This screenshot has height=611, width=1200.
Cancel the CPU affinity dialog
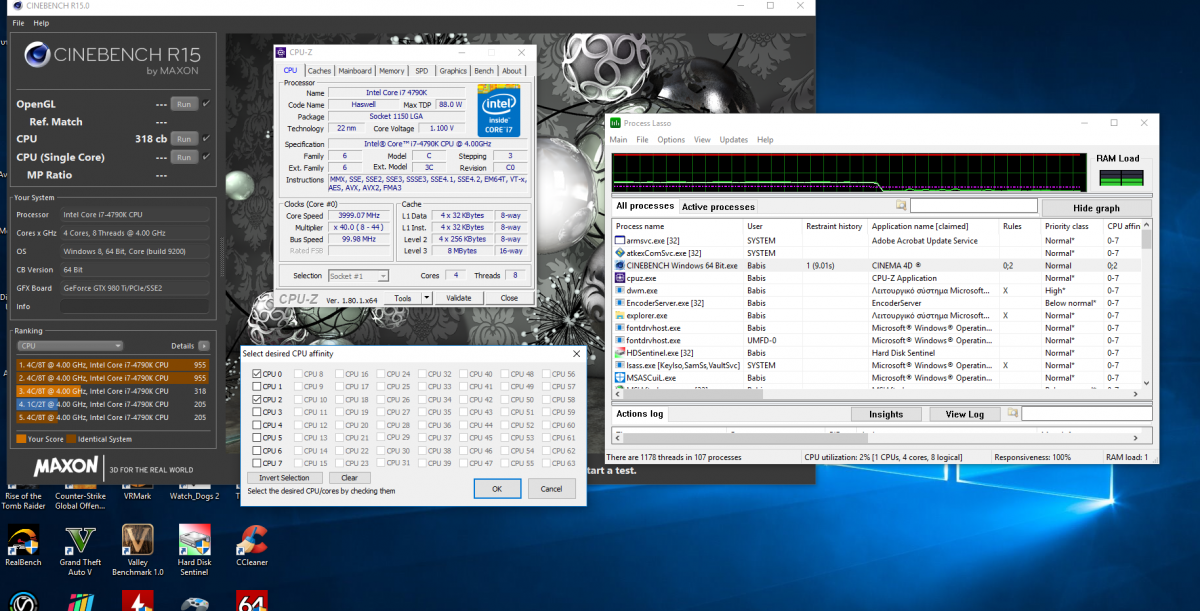click(551, 489)
